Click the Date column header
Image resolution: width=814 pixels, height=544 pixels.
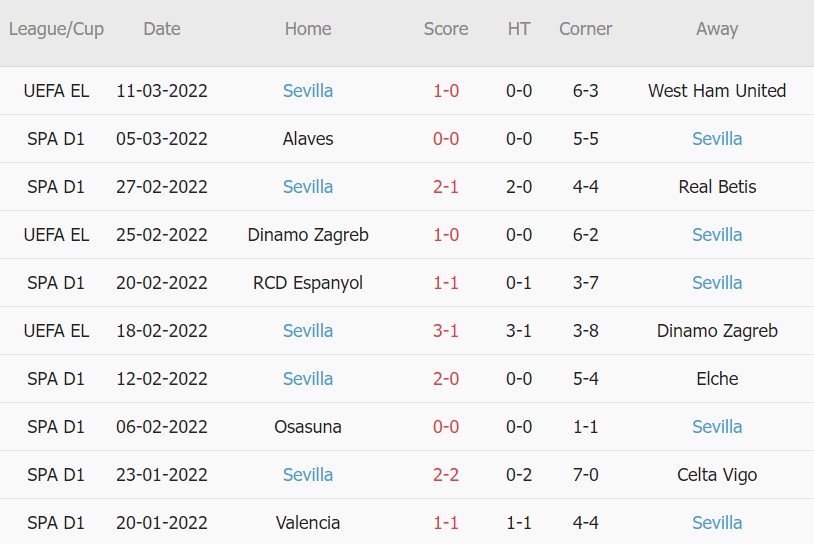[162, 29]
